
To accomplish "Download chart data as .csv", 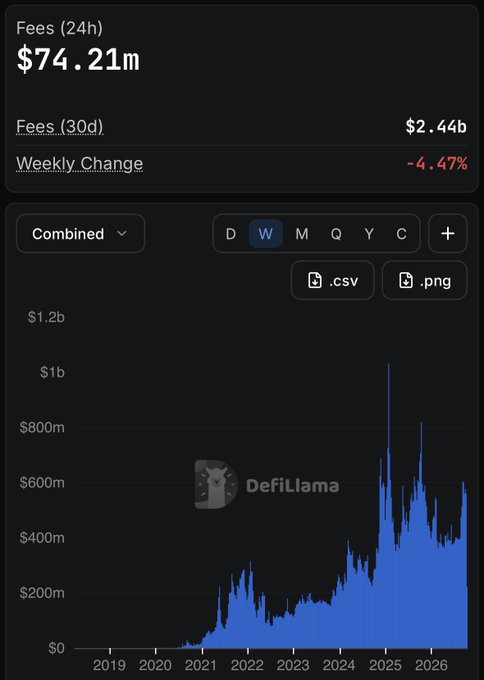I will 333,281.
